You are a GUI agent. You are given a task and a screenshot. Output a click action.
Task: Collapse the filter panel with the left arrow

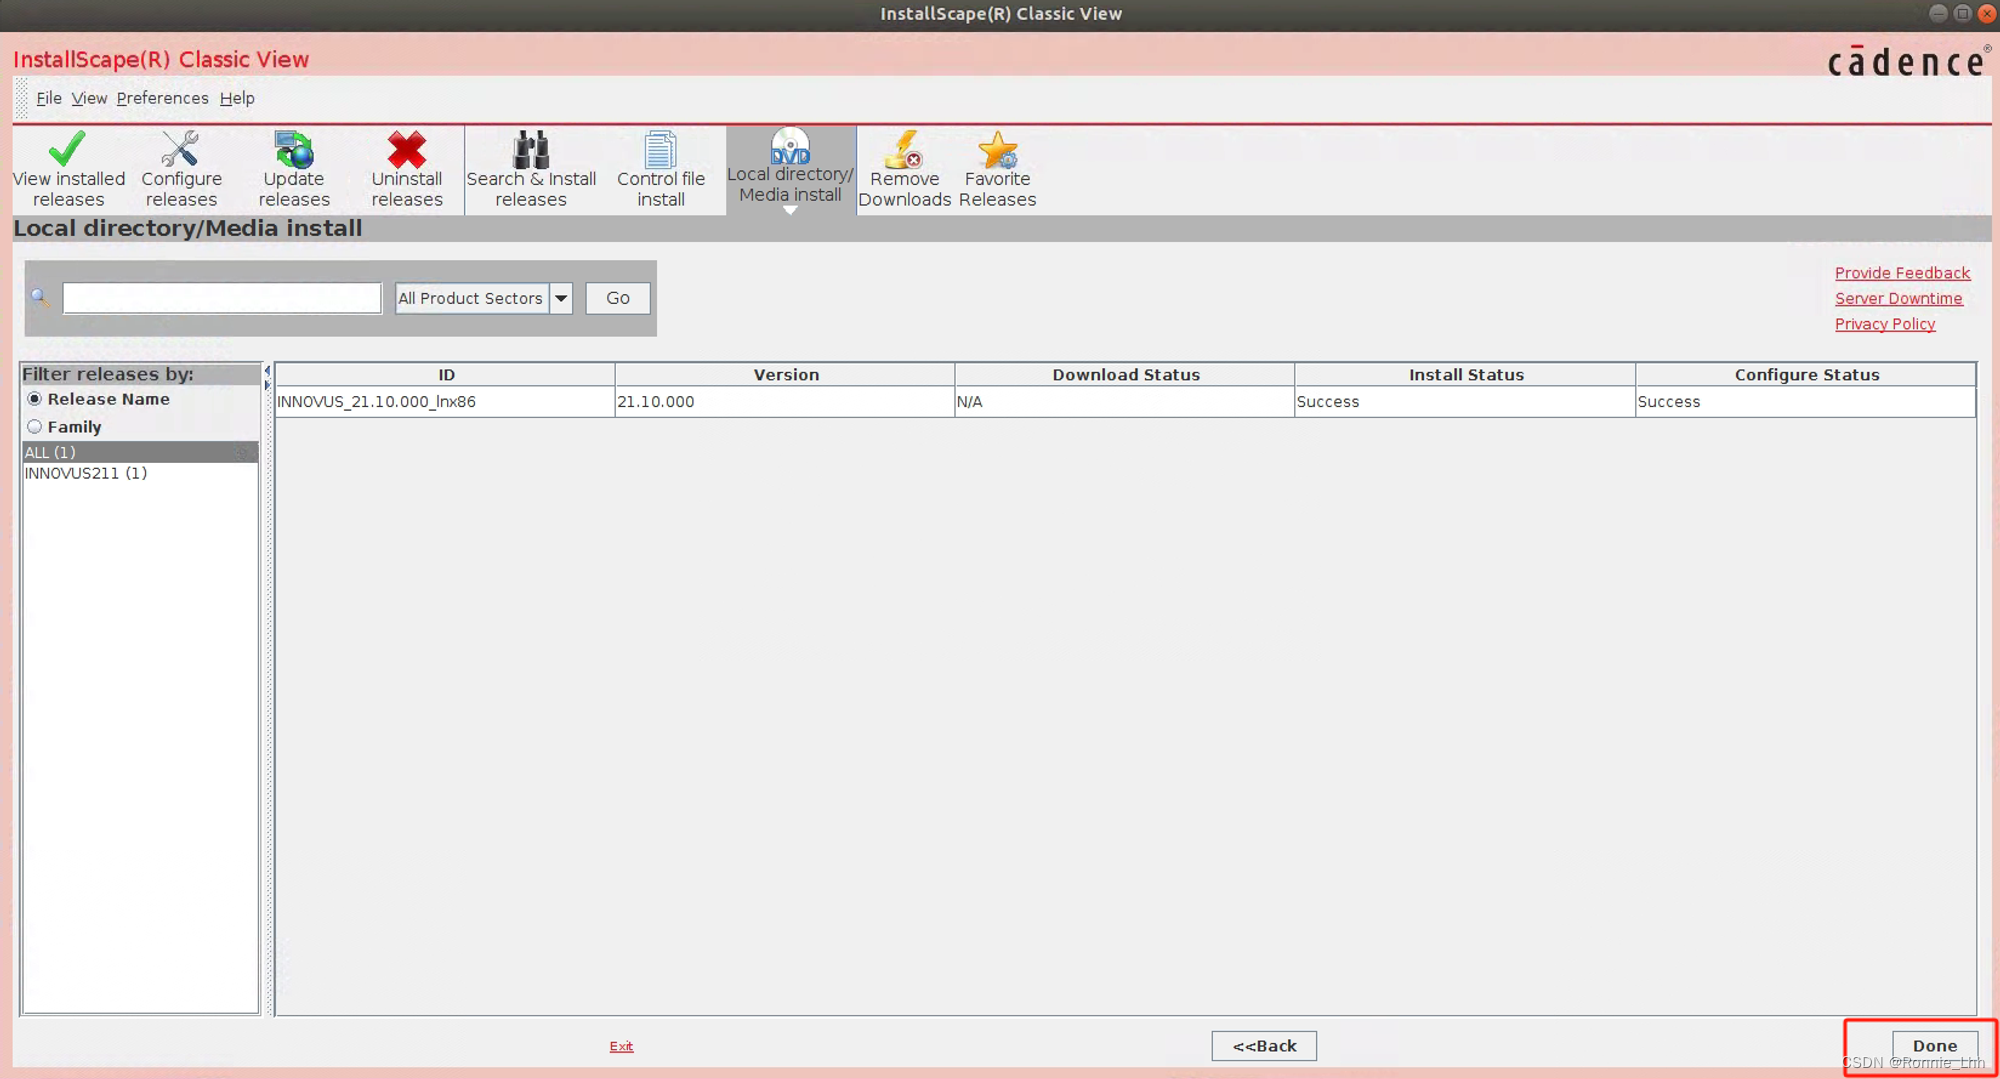pos(267,371)
